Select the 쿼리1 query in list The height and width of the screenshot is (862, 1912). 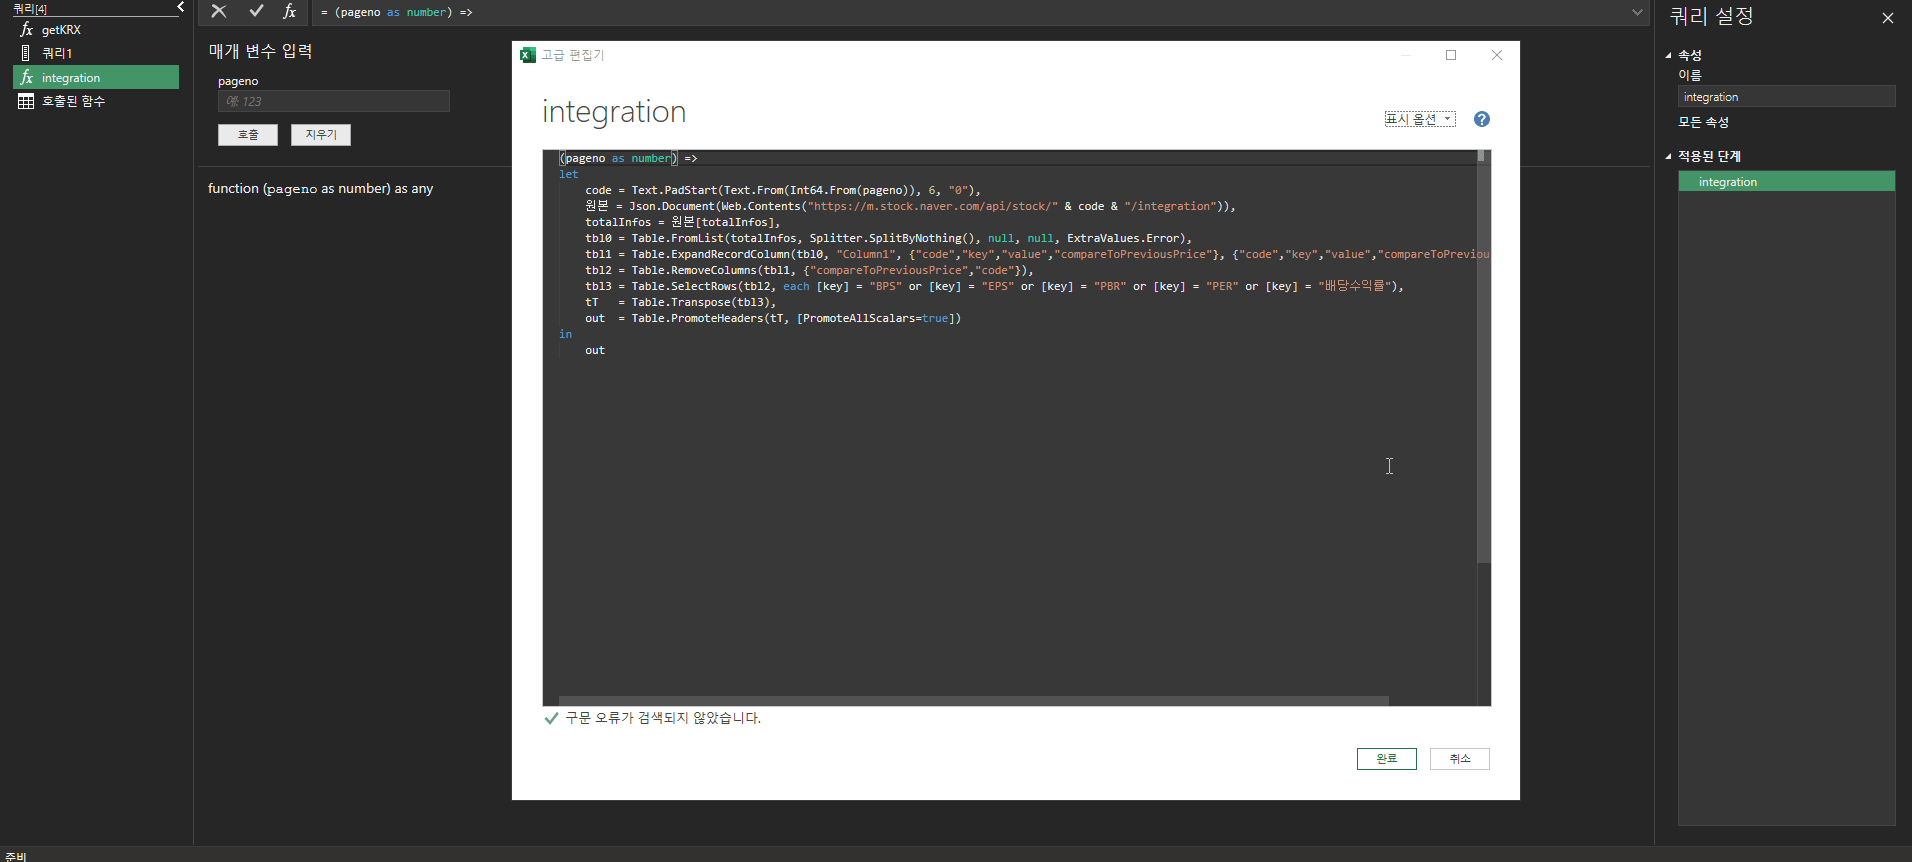pyautogui.click(x=57, y=53)
